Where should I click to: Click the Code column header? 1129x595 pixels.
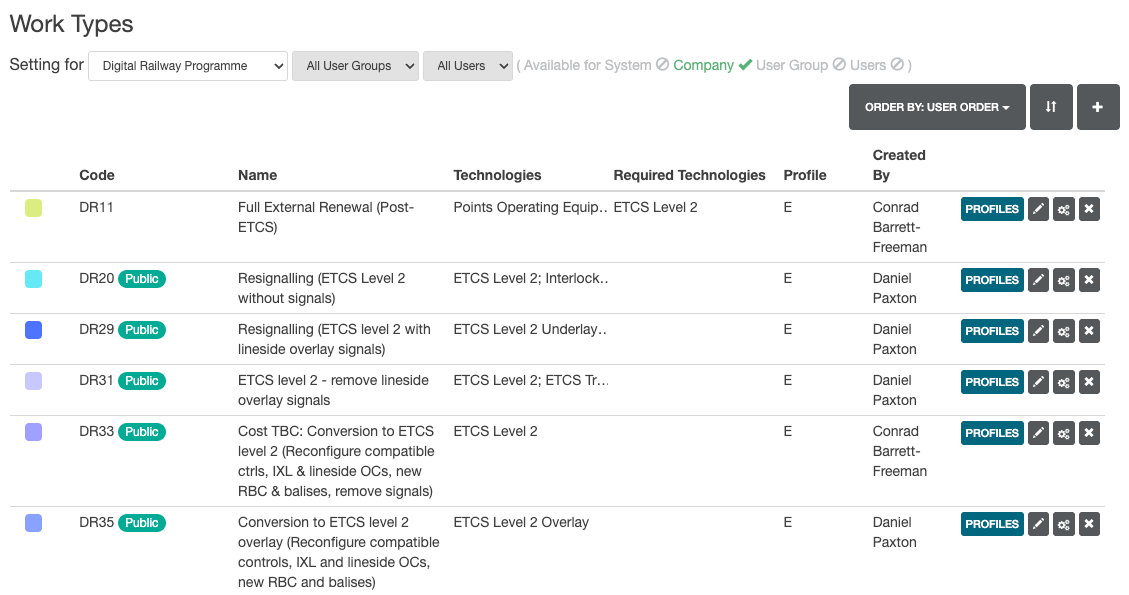97,175
